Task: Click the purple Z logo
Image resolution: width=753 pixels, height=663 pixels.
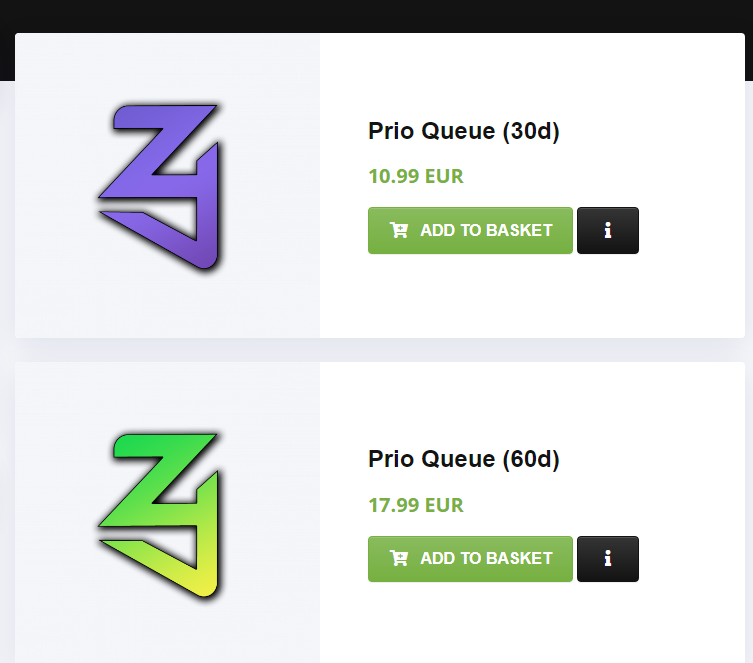Action: coord(161,187)
